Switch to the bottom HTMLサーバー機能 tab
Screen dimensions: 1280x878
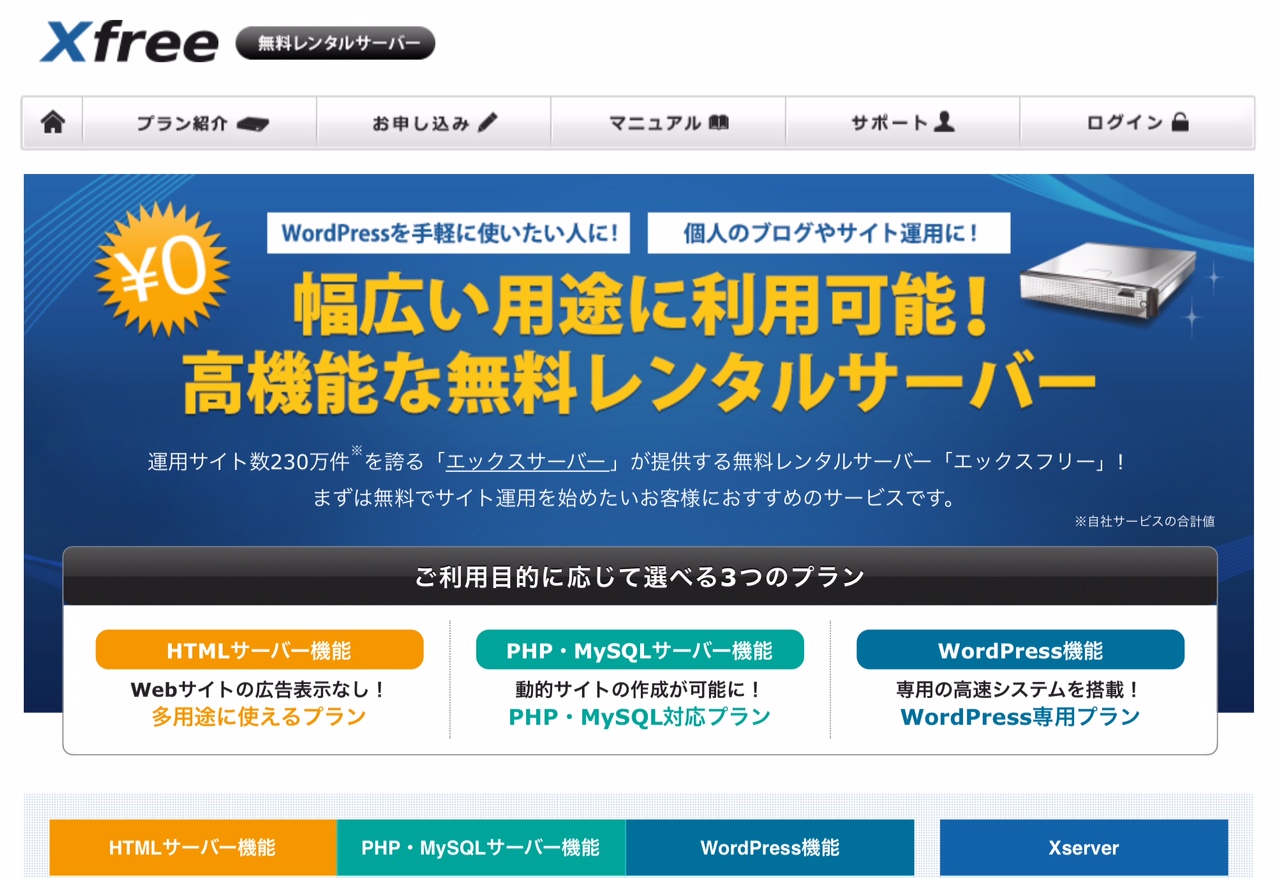point(193,847)
